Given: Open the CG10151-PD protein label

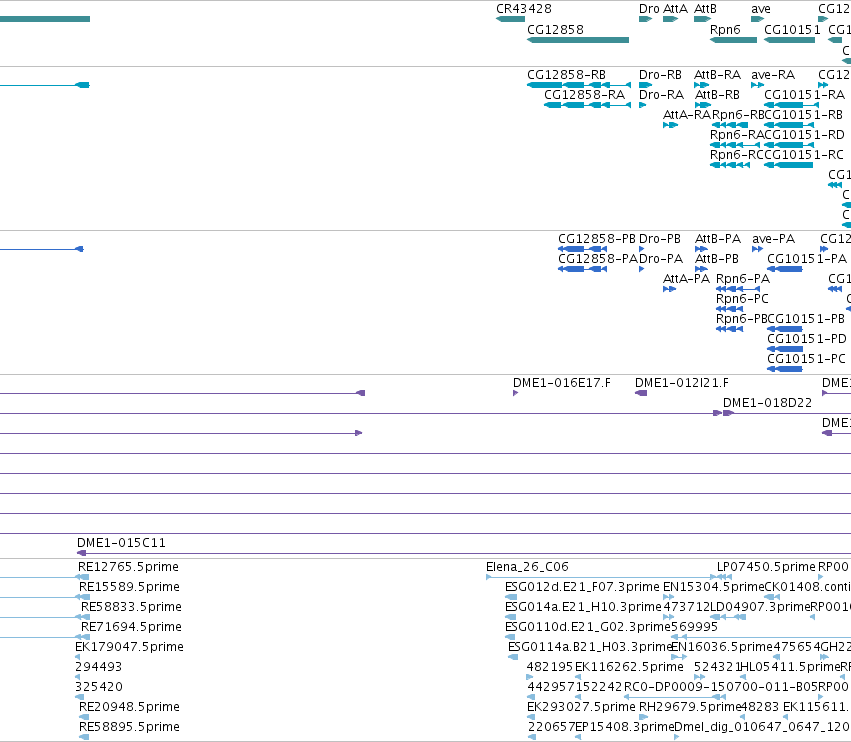Looking at the screenshot, I should (x=807, y=339).
